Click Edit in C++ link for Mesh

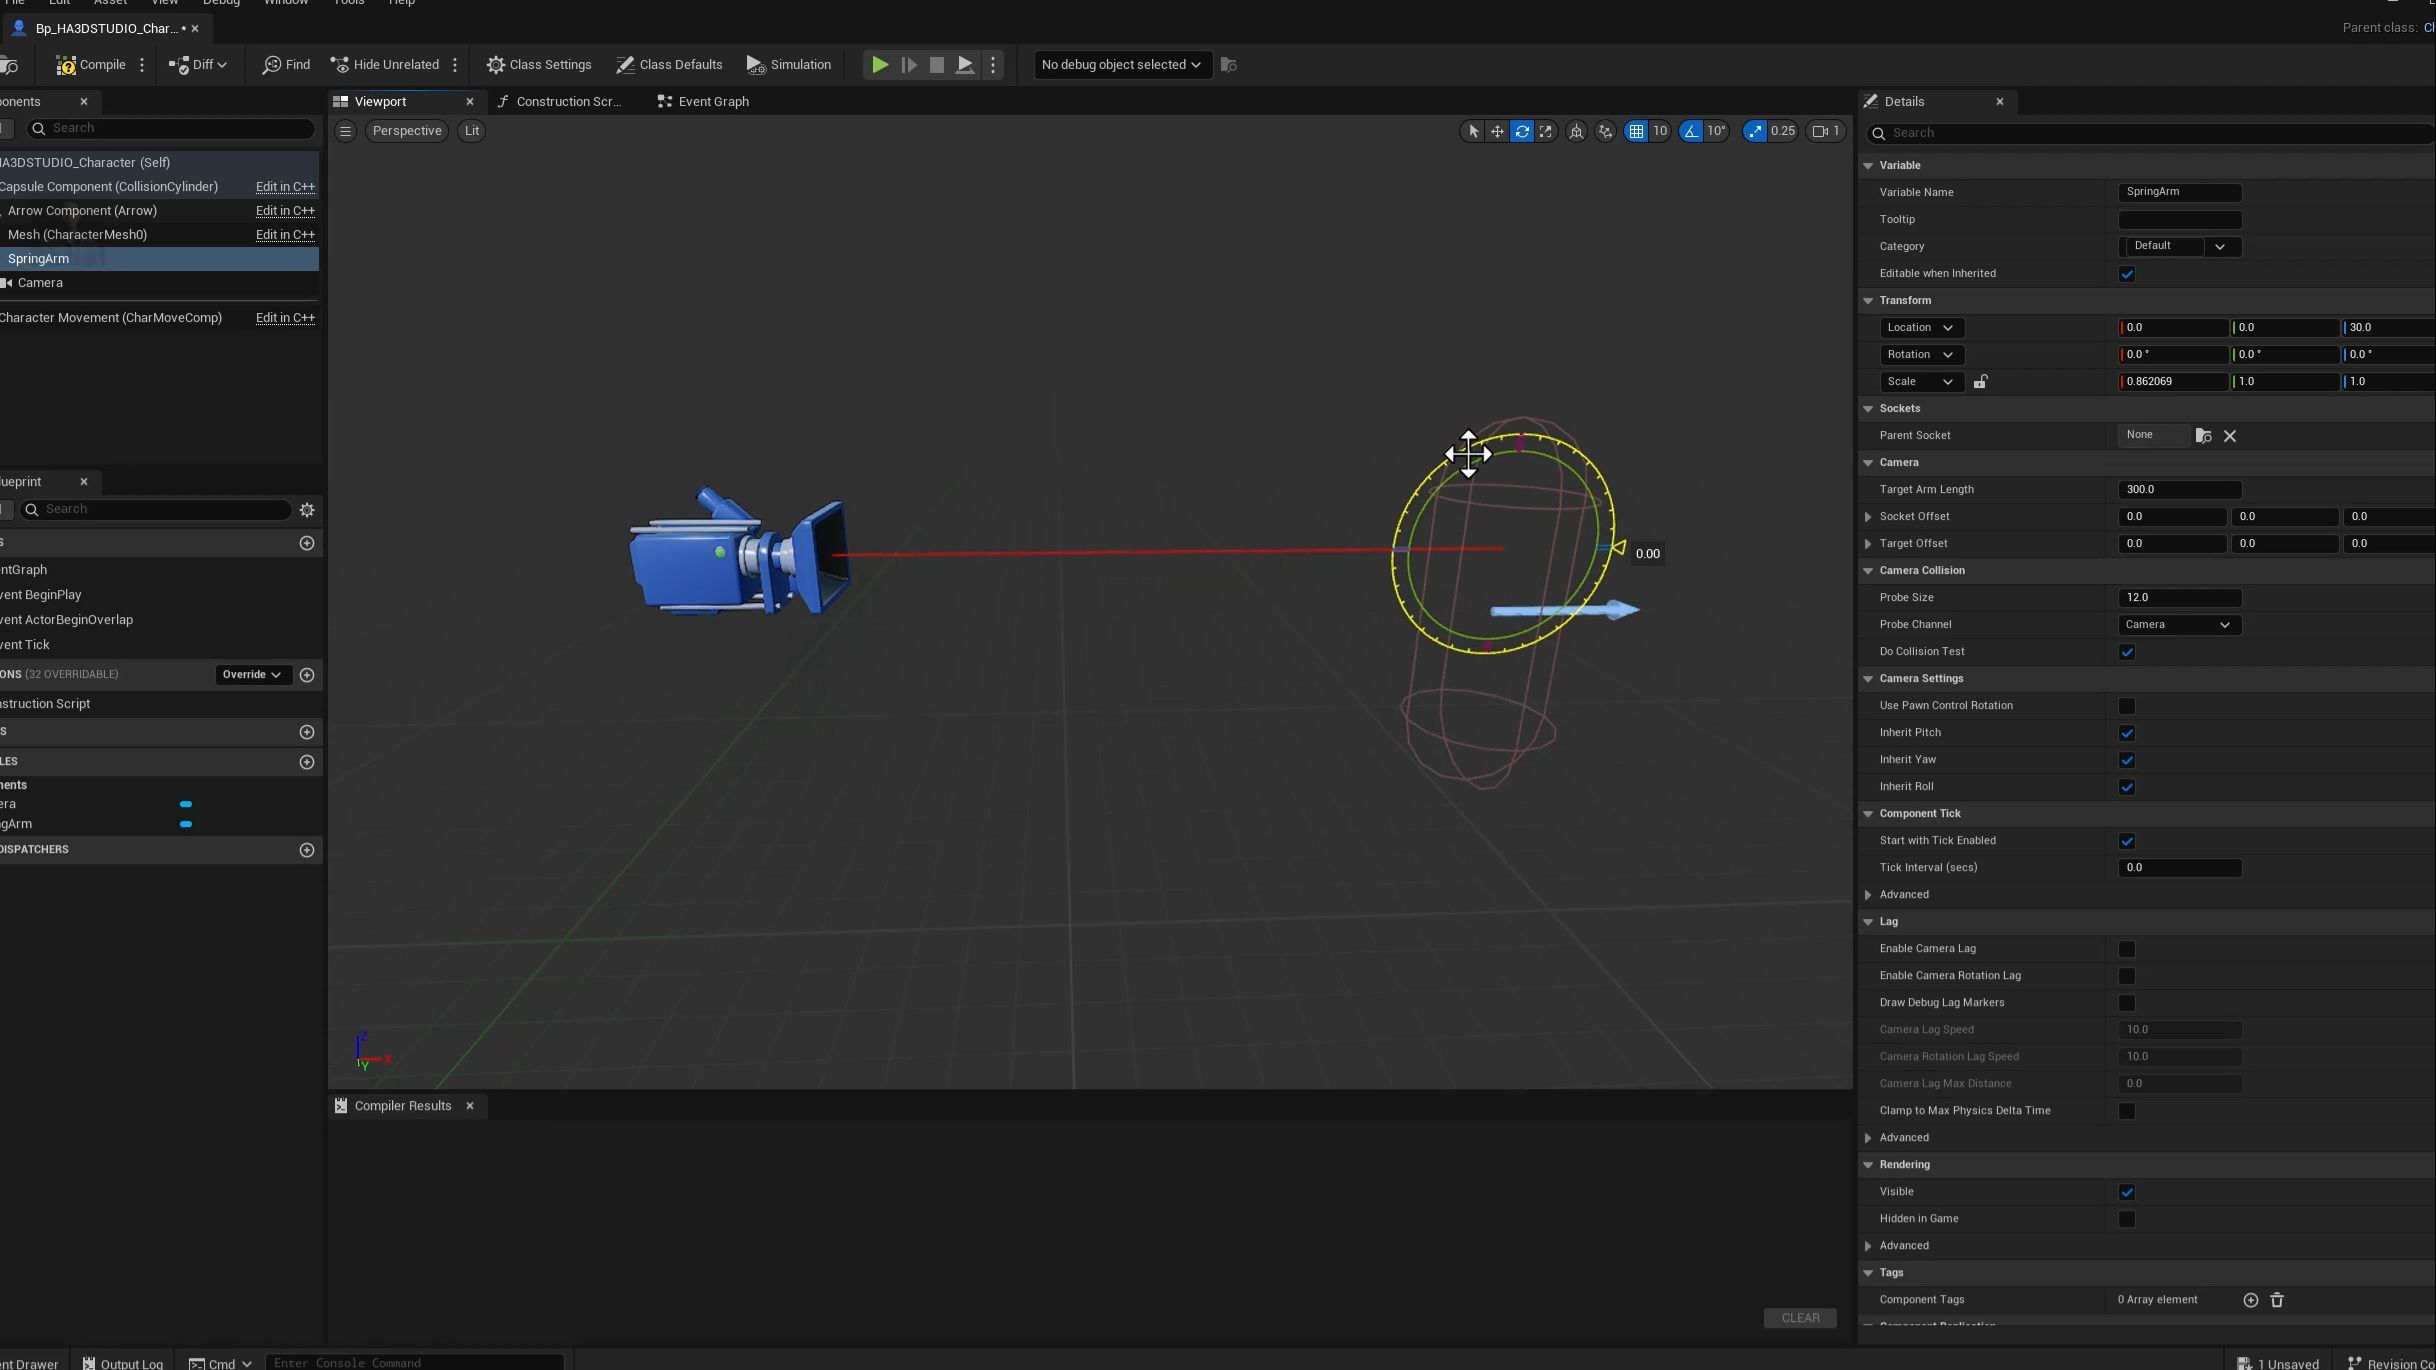coord(285,235)
